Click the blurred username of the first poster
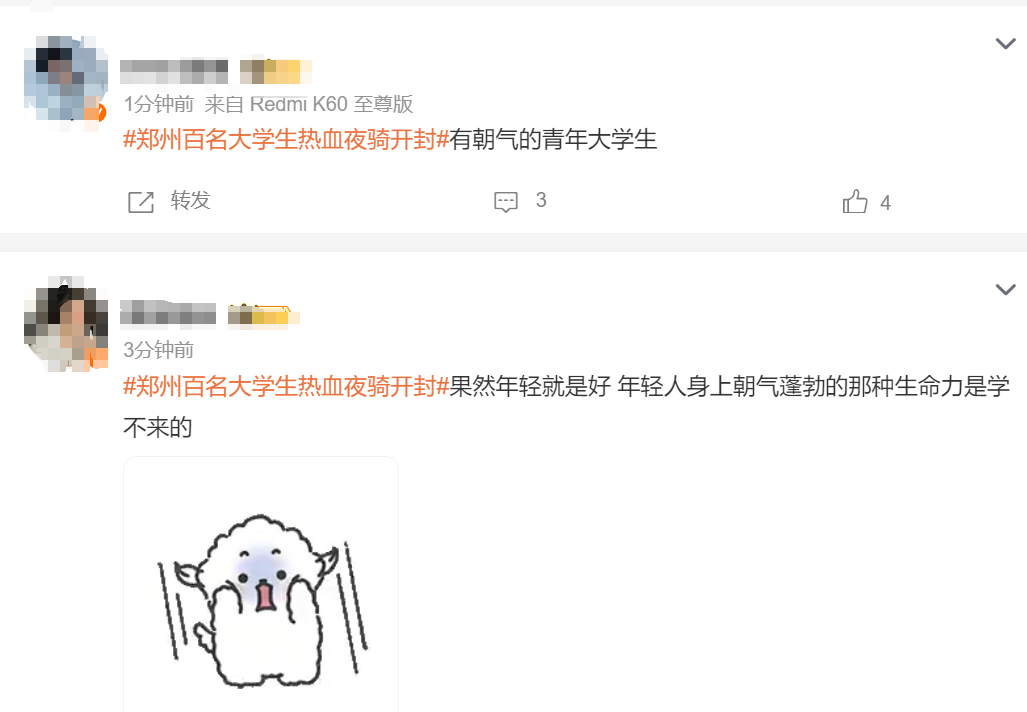The width and height of the screenshot is (1027, 712). (174, 71)
